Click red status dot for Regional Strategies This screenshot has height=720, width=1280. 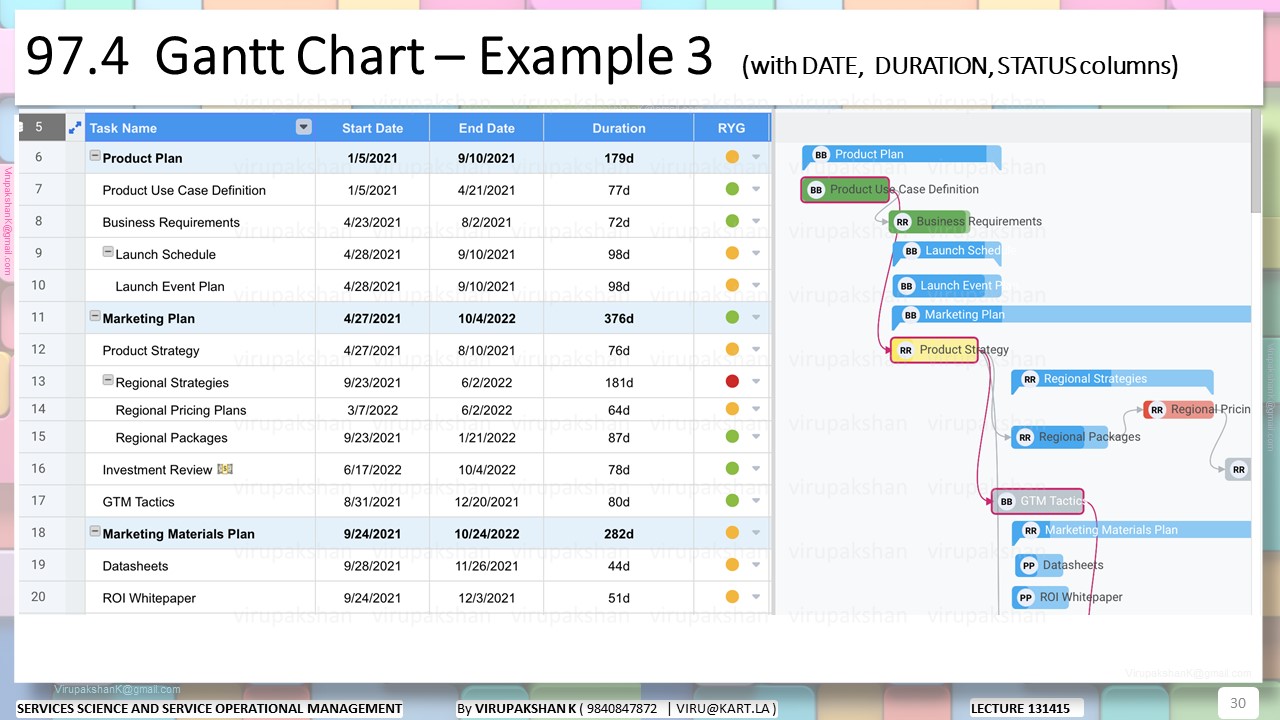point(732,381)
